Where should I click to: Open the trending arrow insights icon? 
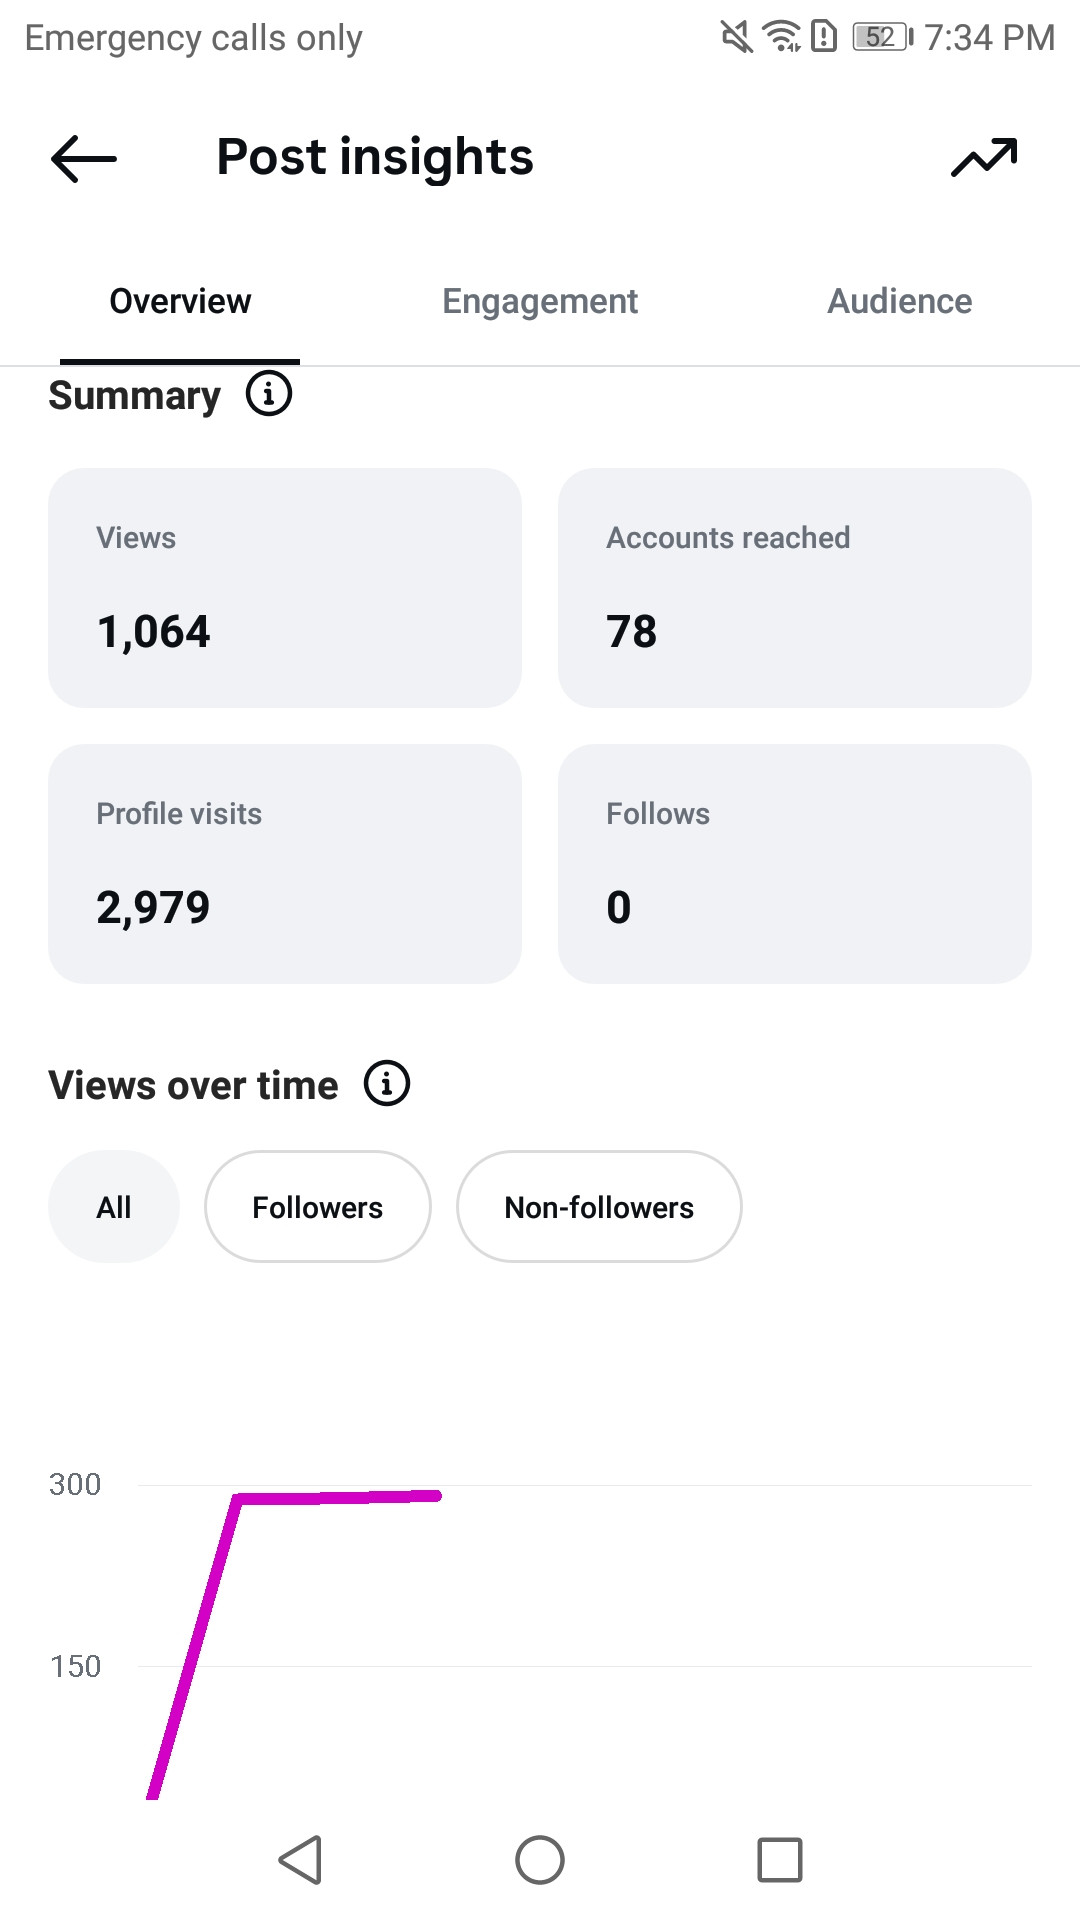984,158
